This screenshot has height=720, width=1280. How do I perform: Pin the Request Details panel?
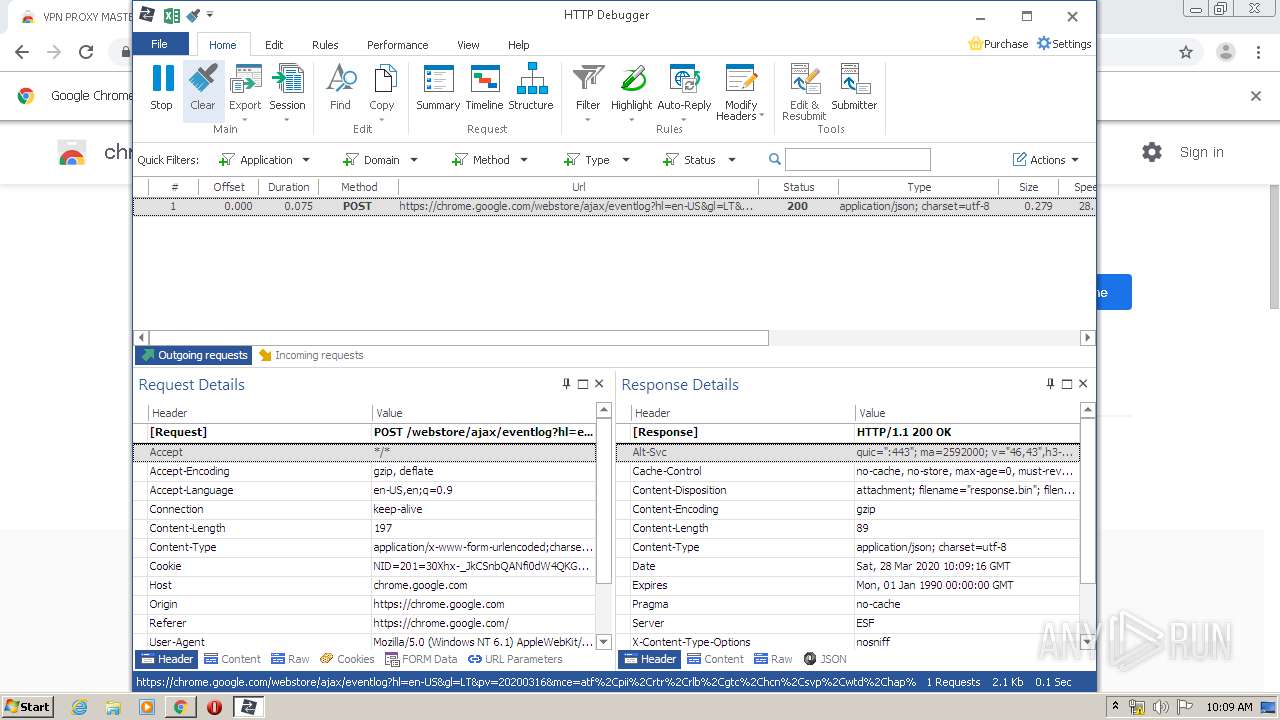[x=567, y=384]
